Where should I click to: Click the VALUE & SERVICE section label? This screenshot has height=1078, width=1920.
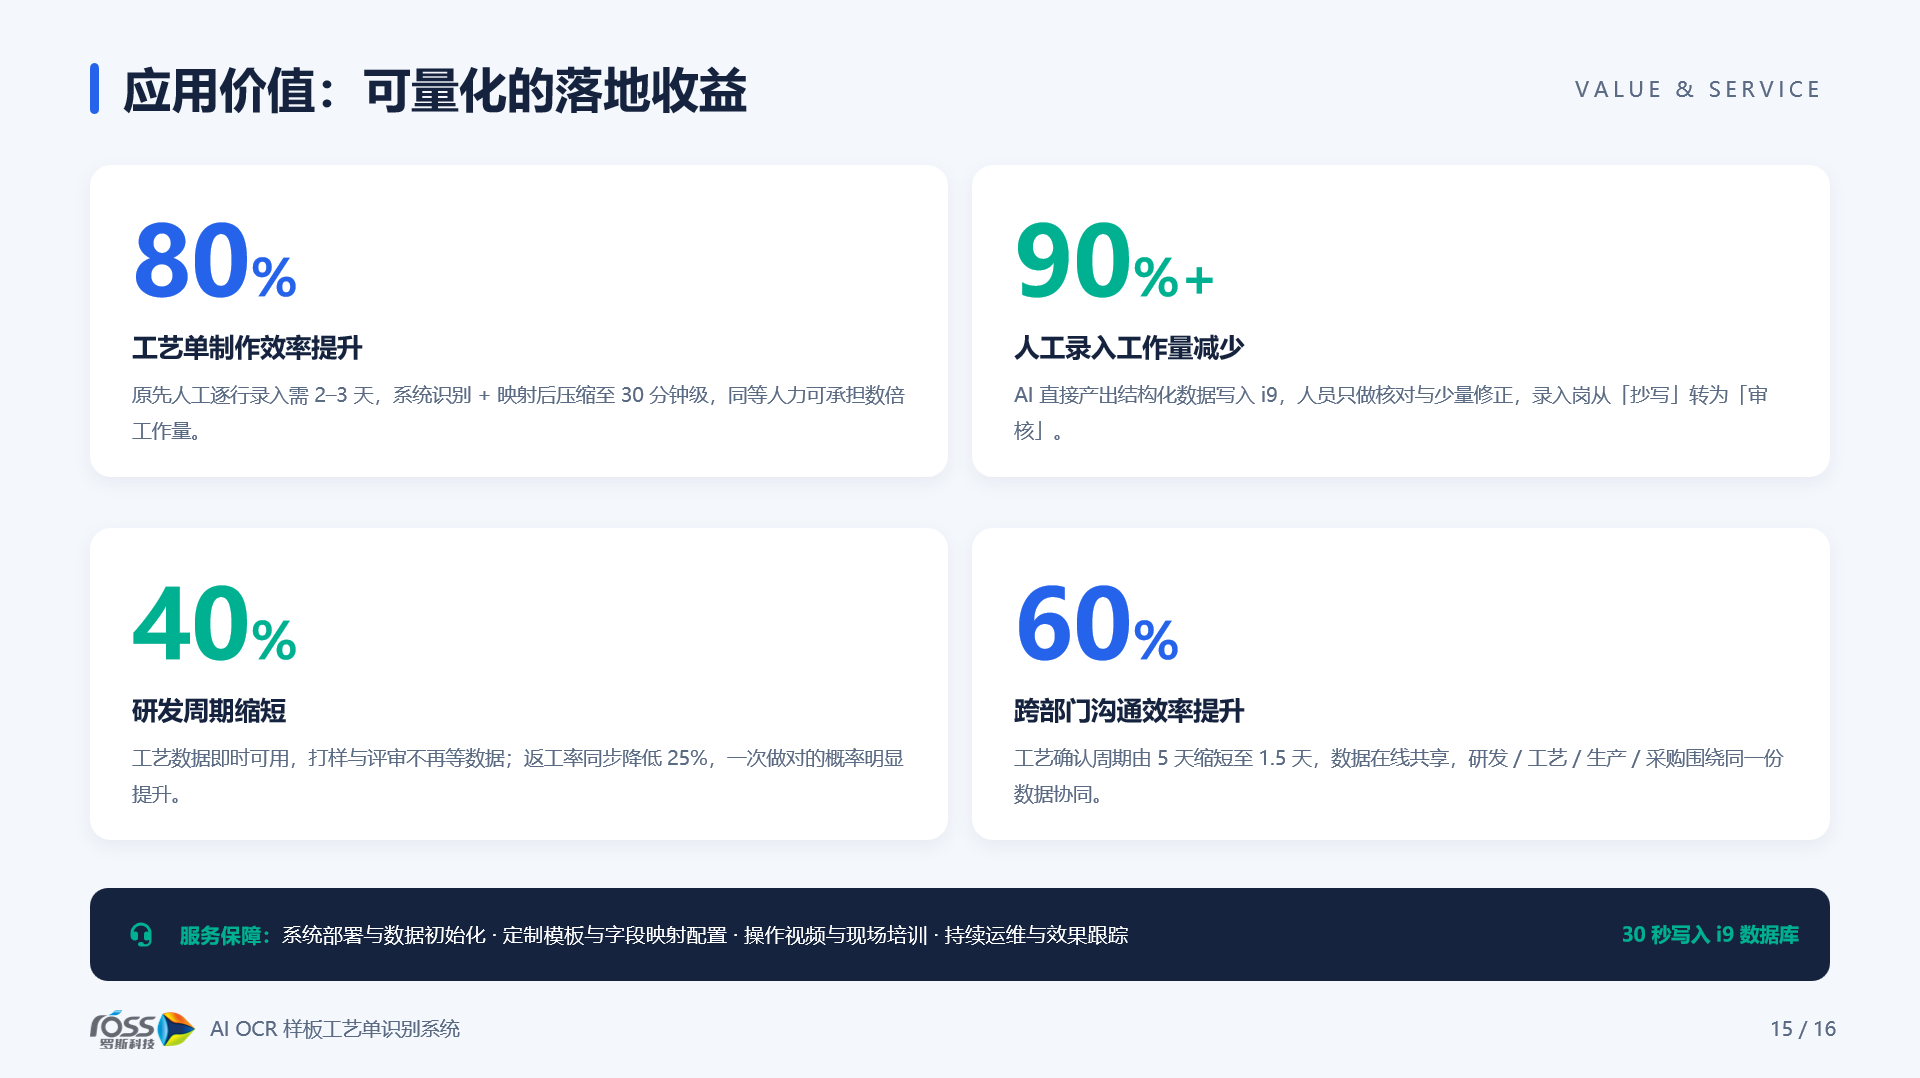coord(1698,89)
